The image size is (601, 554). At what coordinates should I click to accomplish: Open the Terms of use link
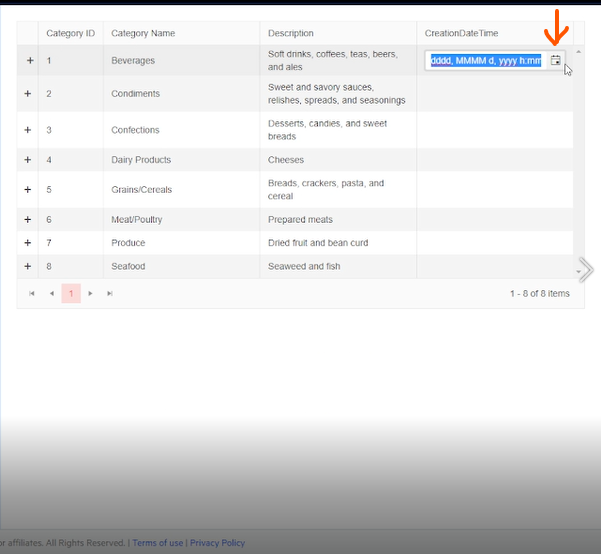(x=158, y=543)
